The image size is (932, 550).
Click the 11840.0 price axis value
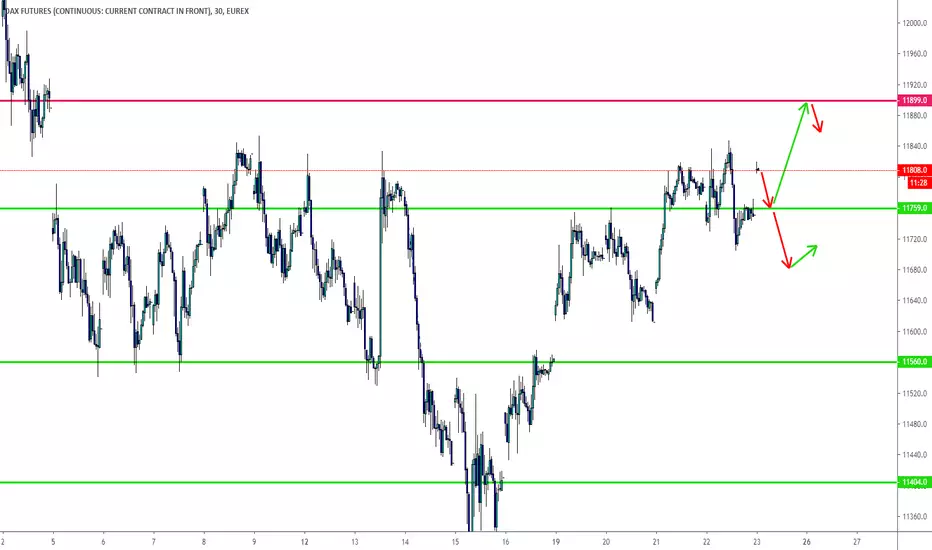tap(915, 146)
